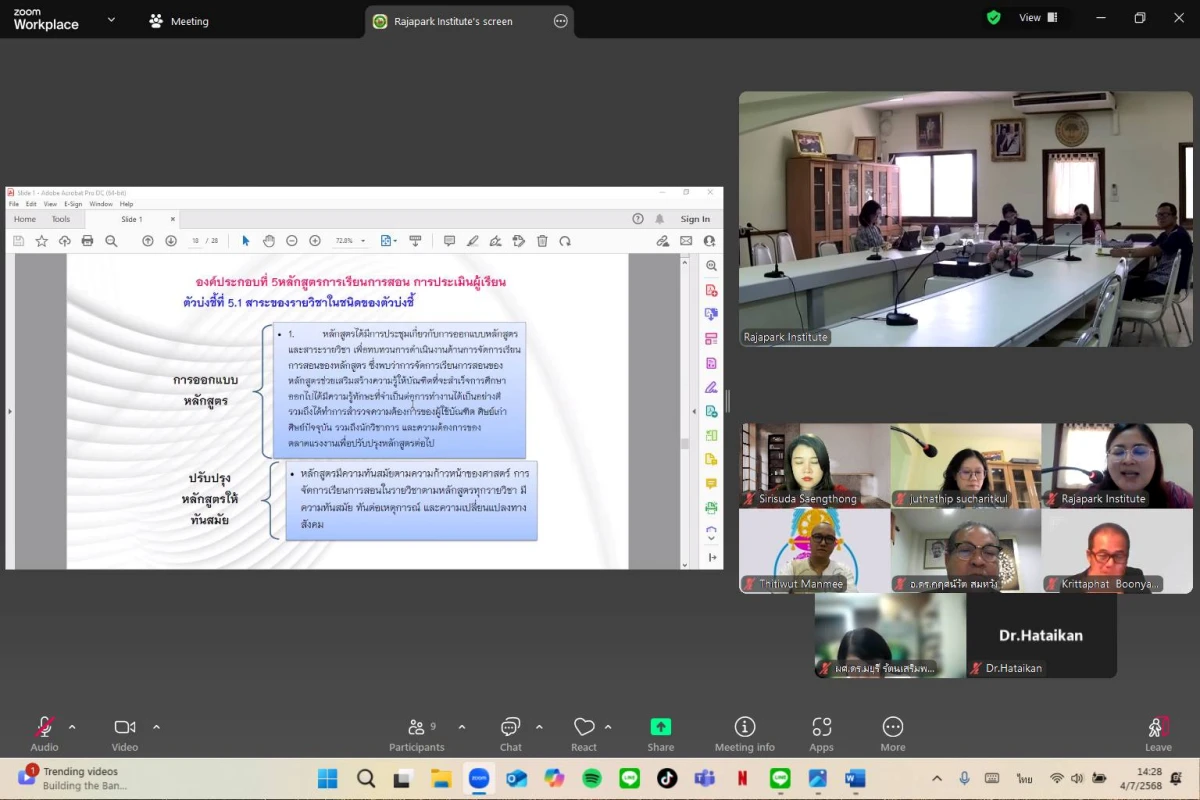Toggle the system volume icon in tray
Viewport: 1200px width, 800px height.
click(x=1077, y=778)
